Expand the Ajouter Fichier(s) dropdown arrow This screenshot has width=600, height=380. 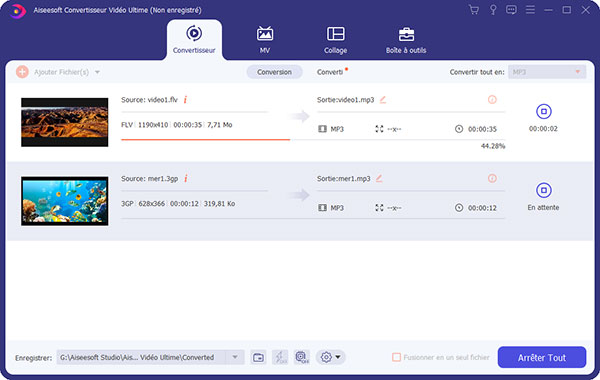pyautogui.click(x=97, y=72)
